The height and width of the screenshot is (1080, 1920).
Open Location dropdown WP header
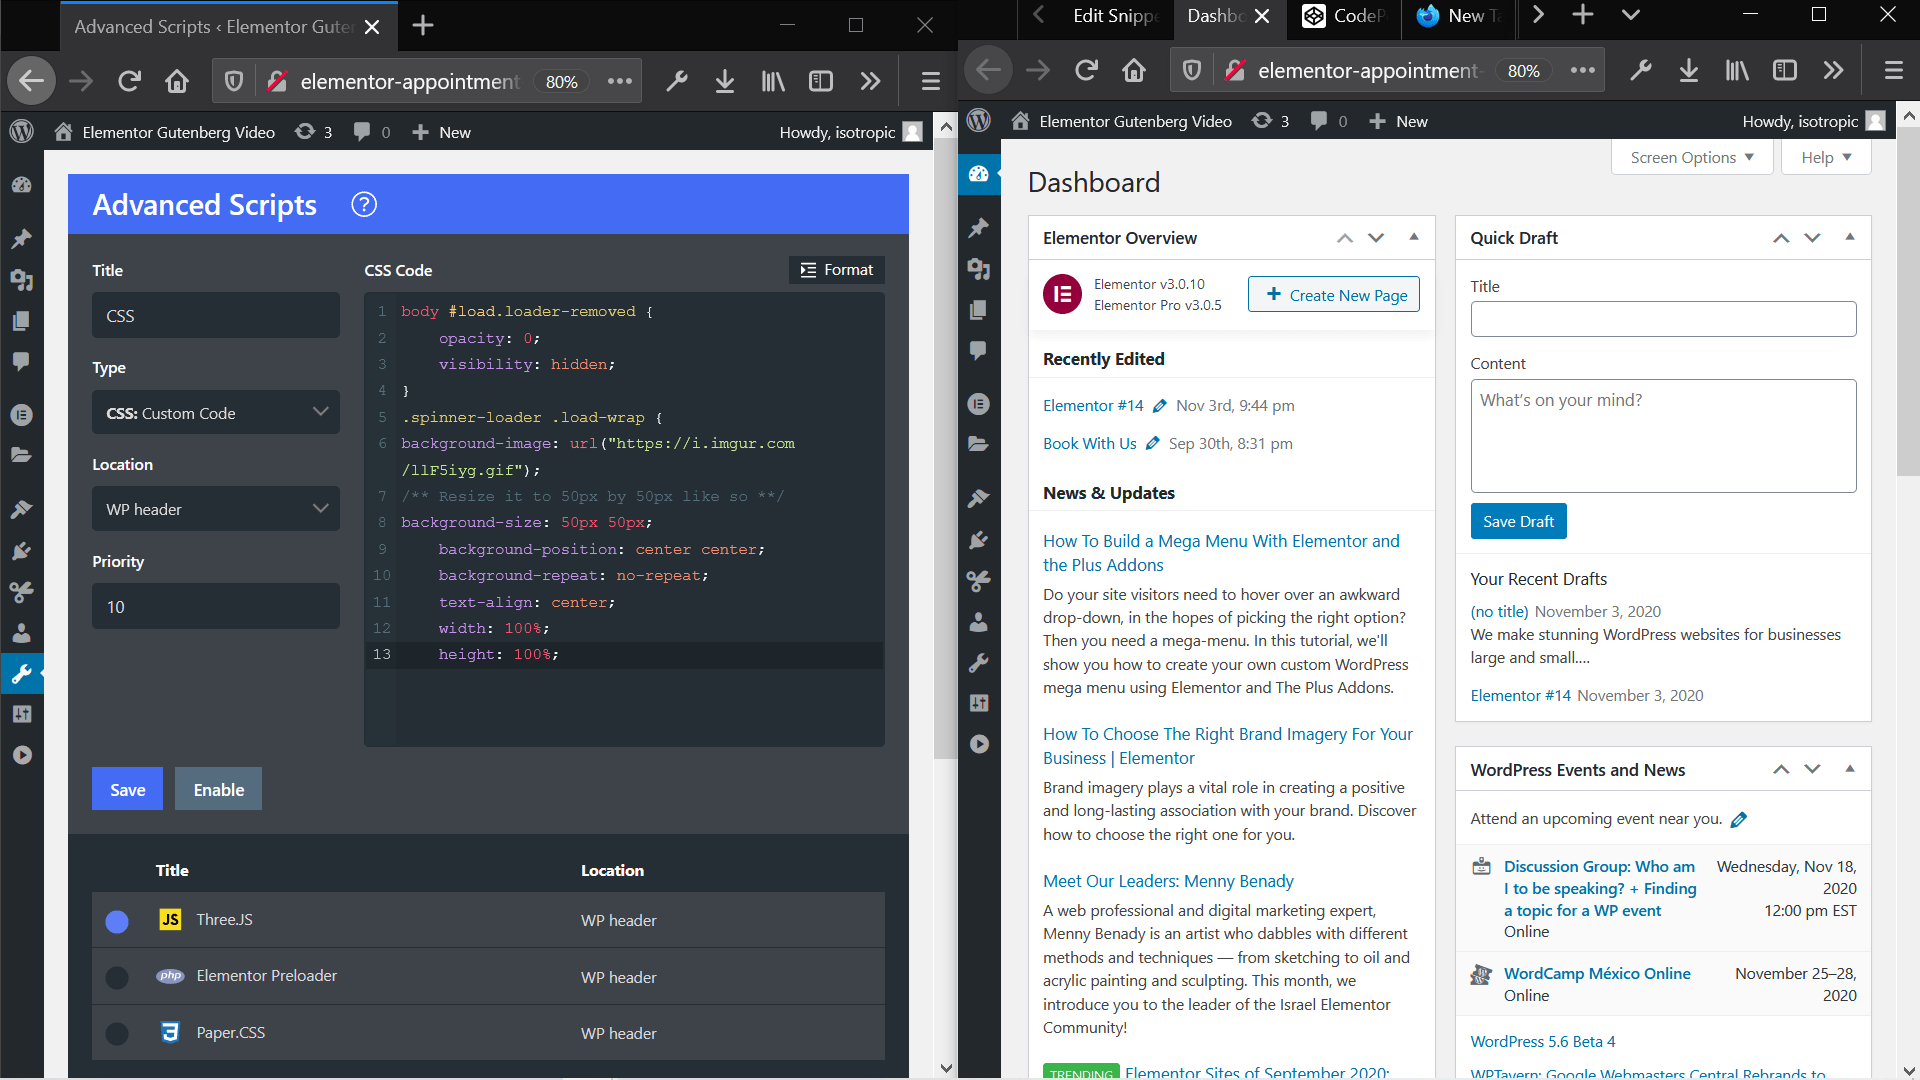pos(216,509)
